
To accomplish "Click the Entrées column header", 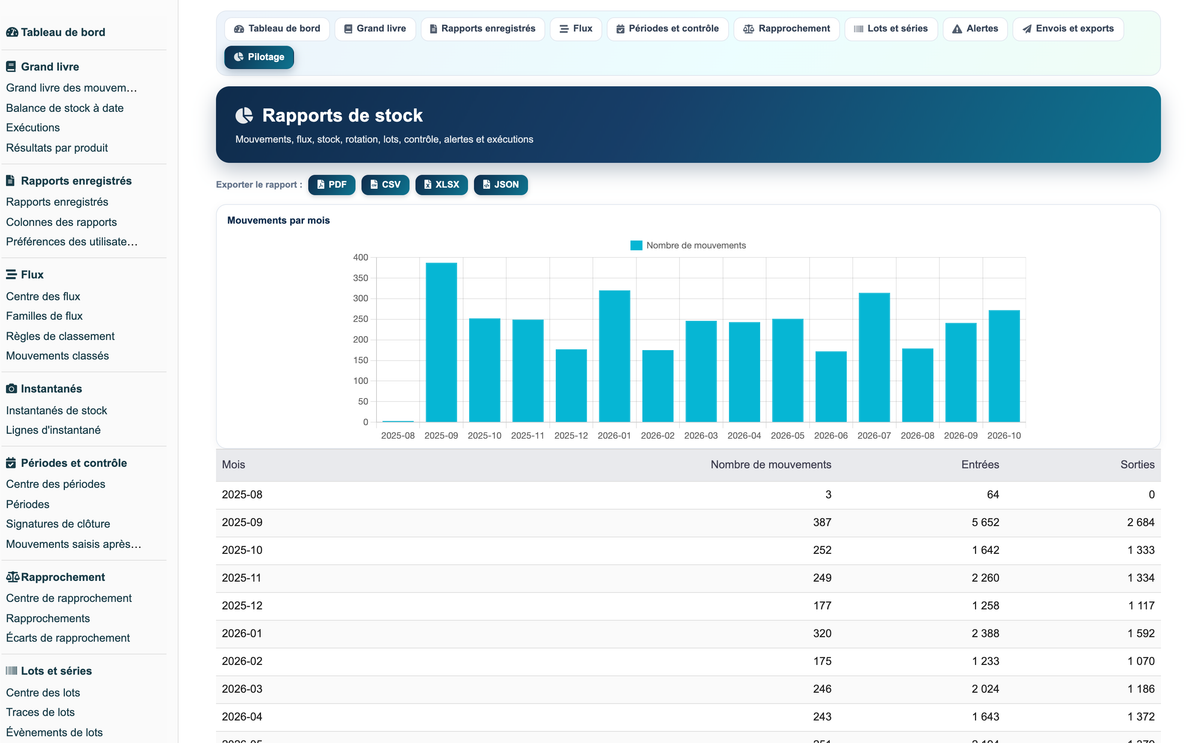I will (x=980, y=465).
